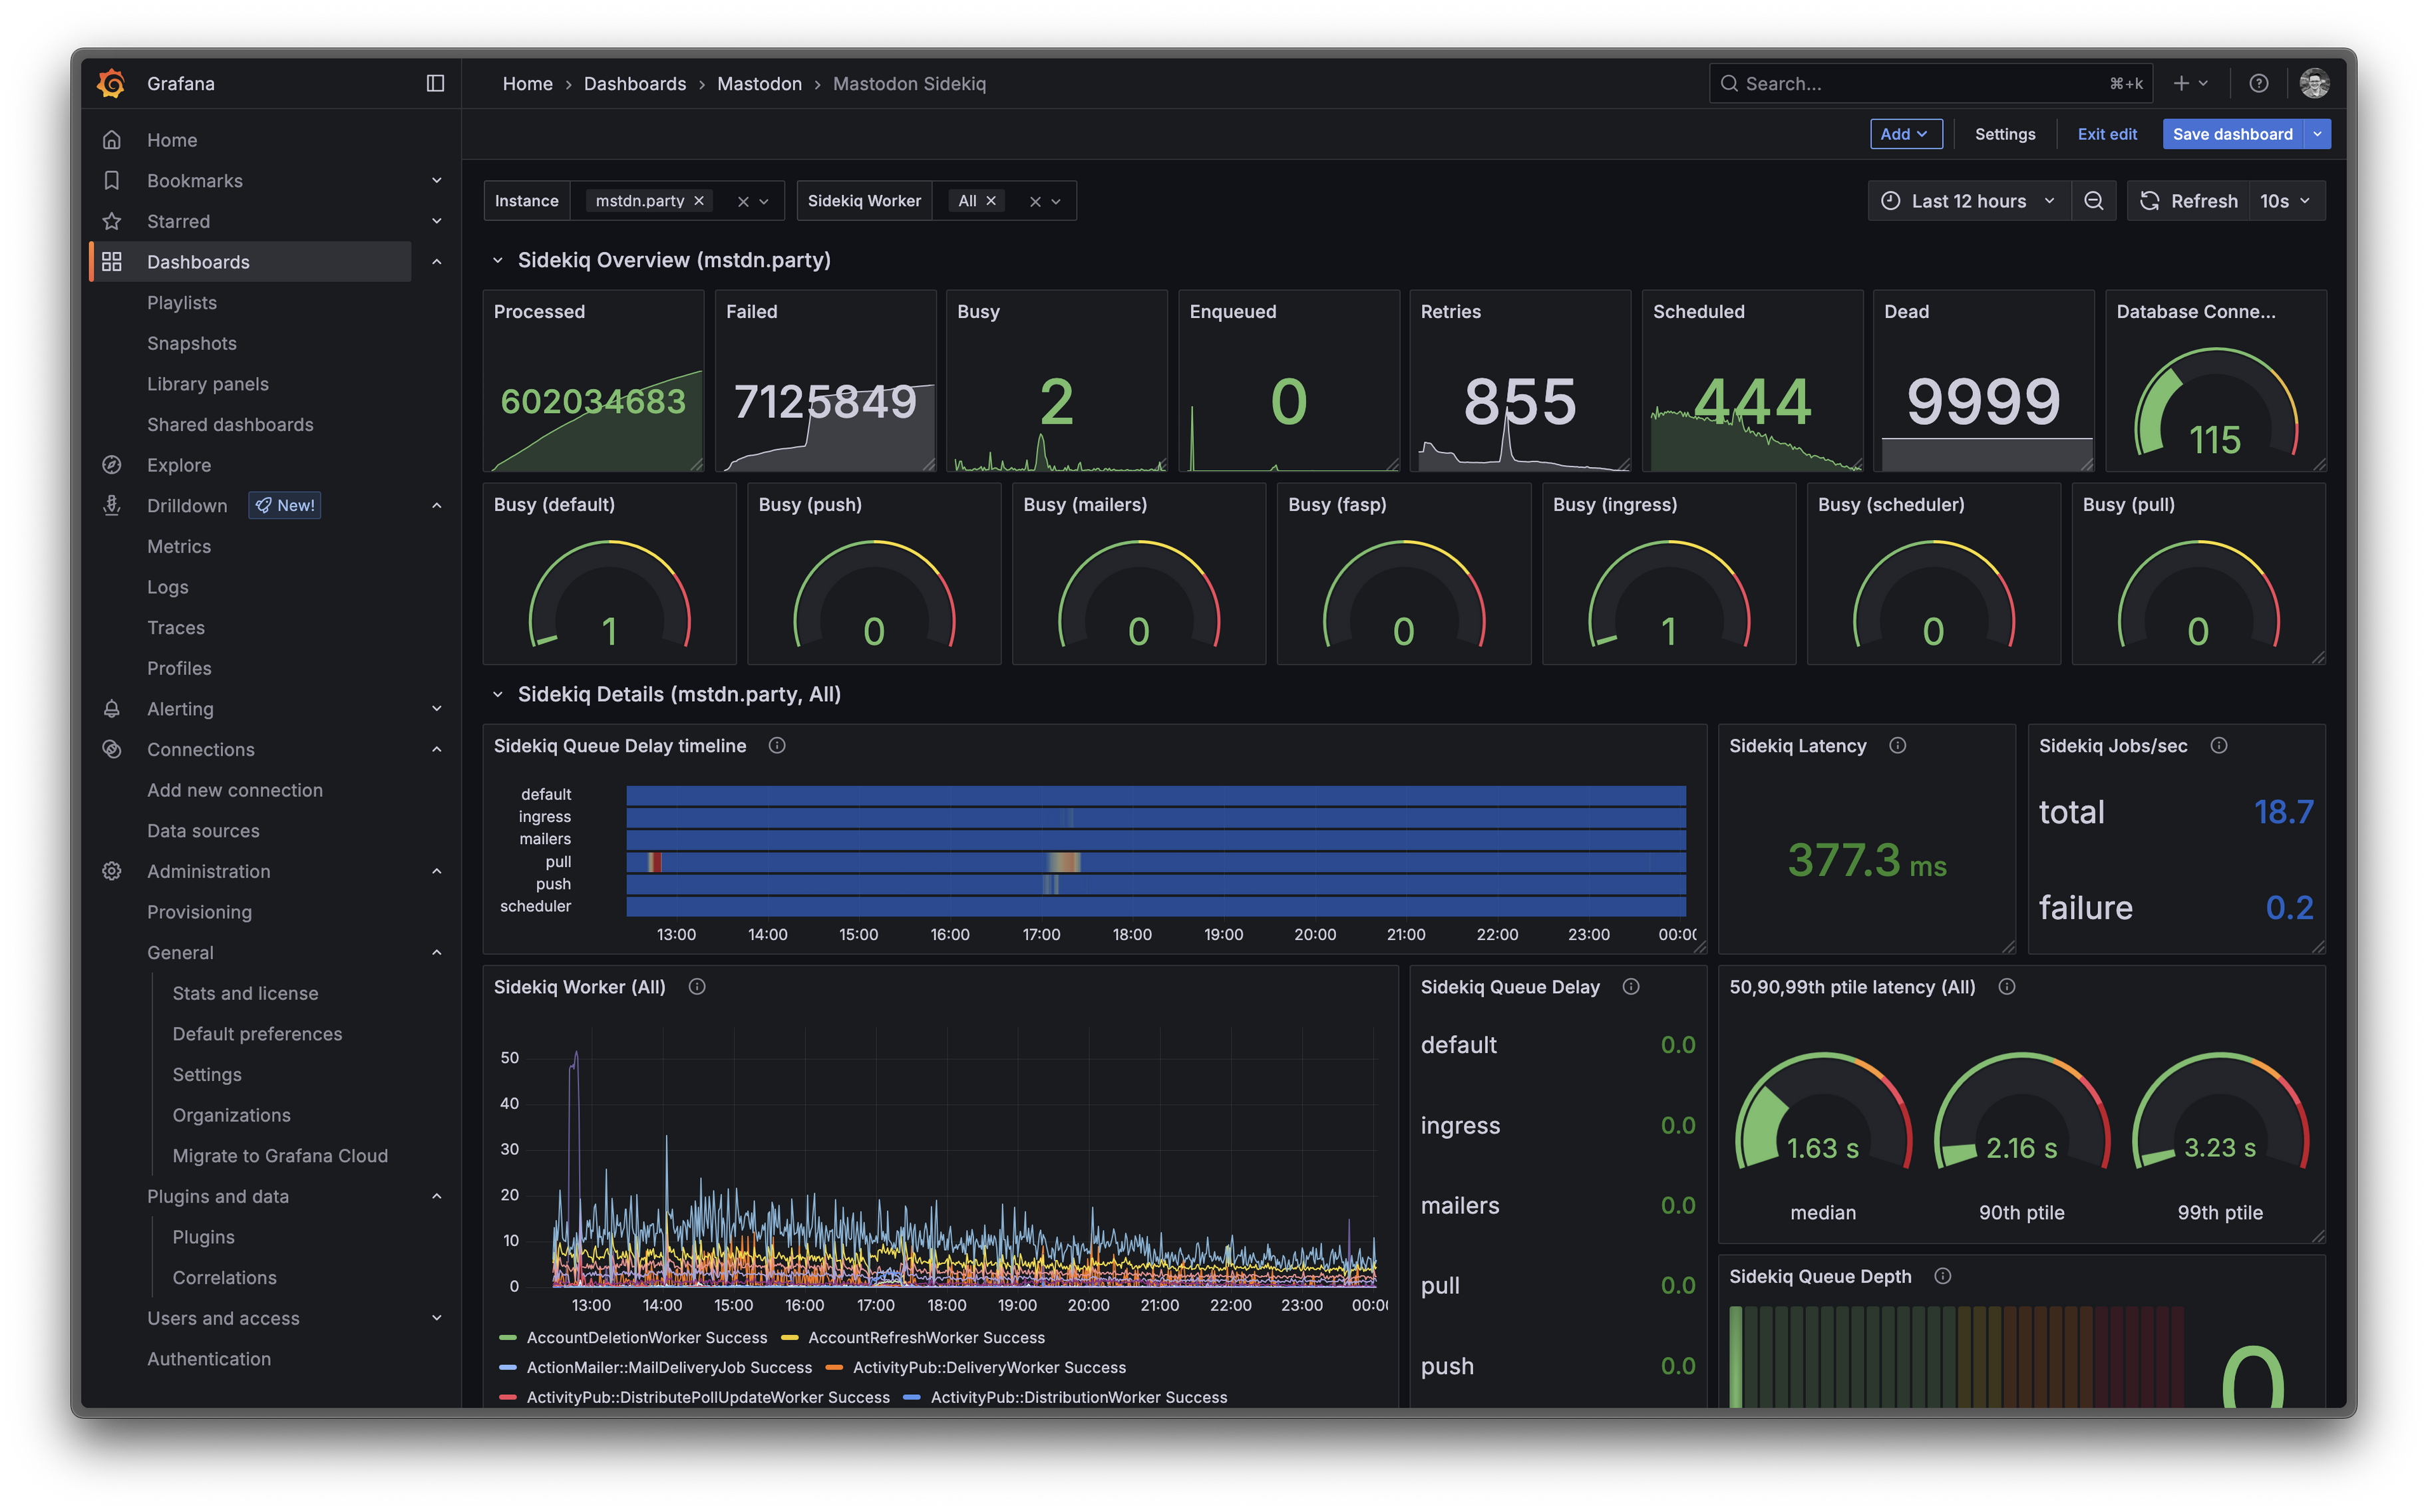
Task: Open the plus new item menu
Action: [x=2190, y=83]
